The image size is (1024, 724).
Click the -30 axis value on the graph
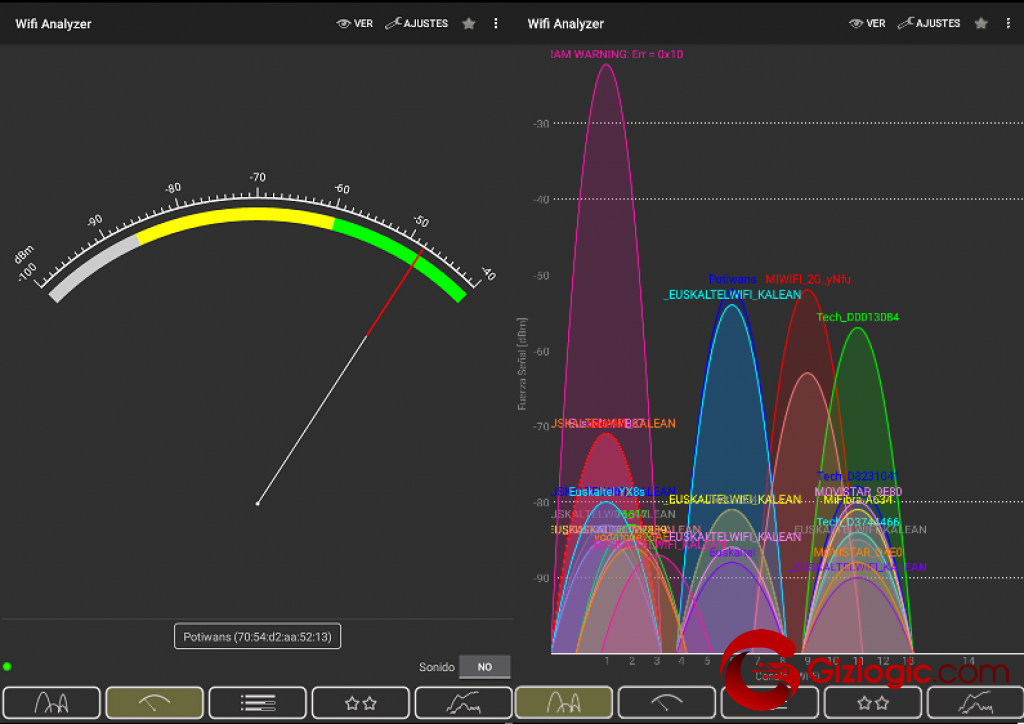541,123
